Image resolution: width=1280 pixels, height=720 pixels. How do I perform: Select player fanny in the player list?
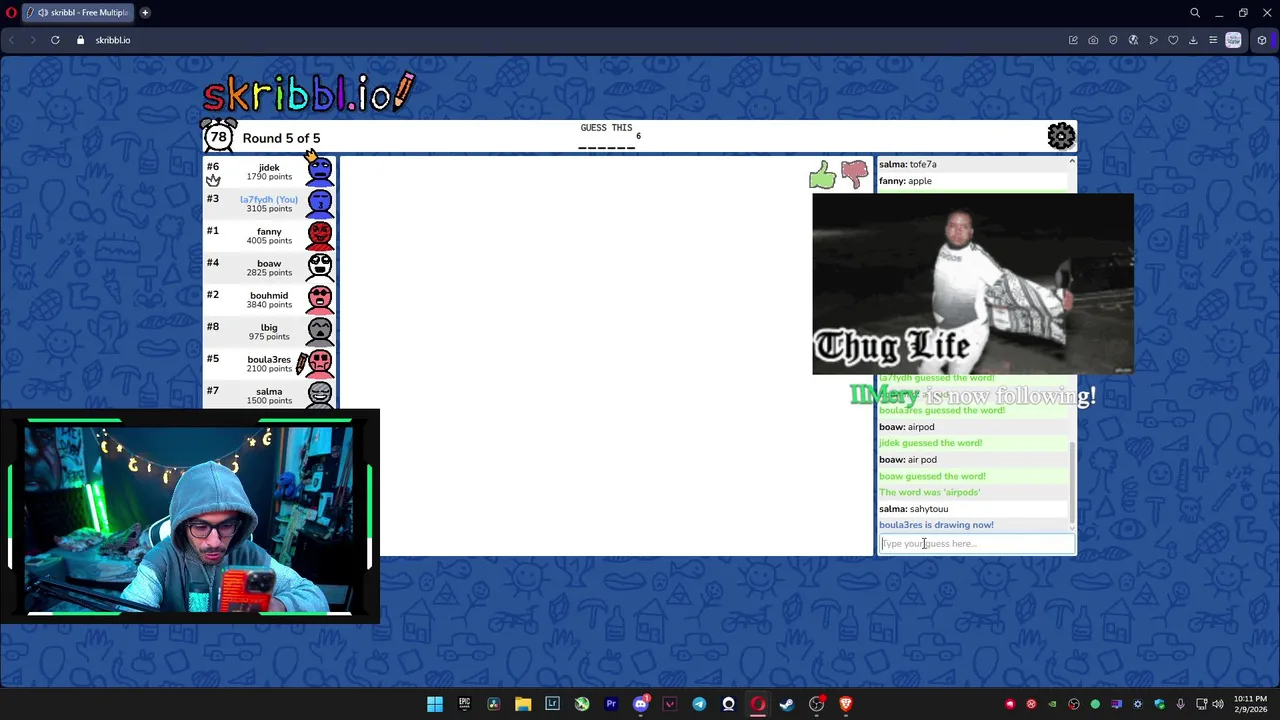270,236
